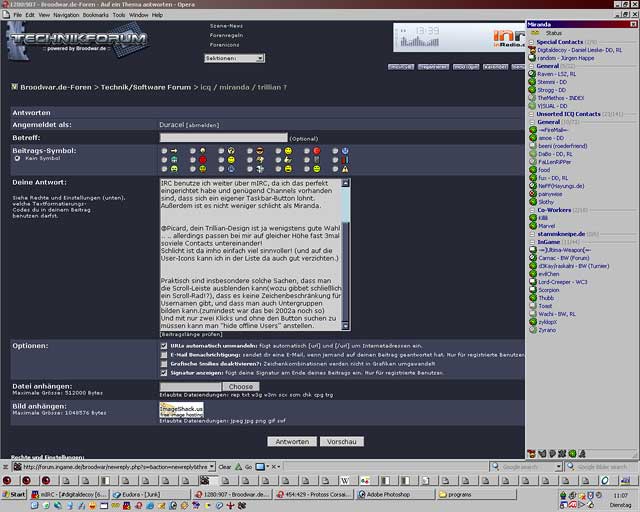Open the Edit menu
This screenshot has height=512, width=640.
pos(30,15)
